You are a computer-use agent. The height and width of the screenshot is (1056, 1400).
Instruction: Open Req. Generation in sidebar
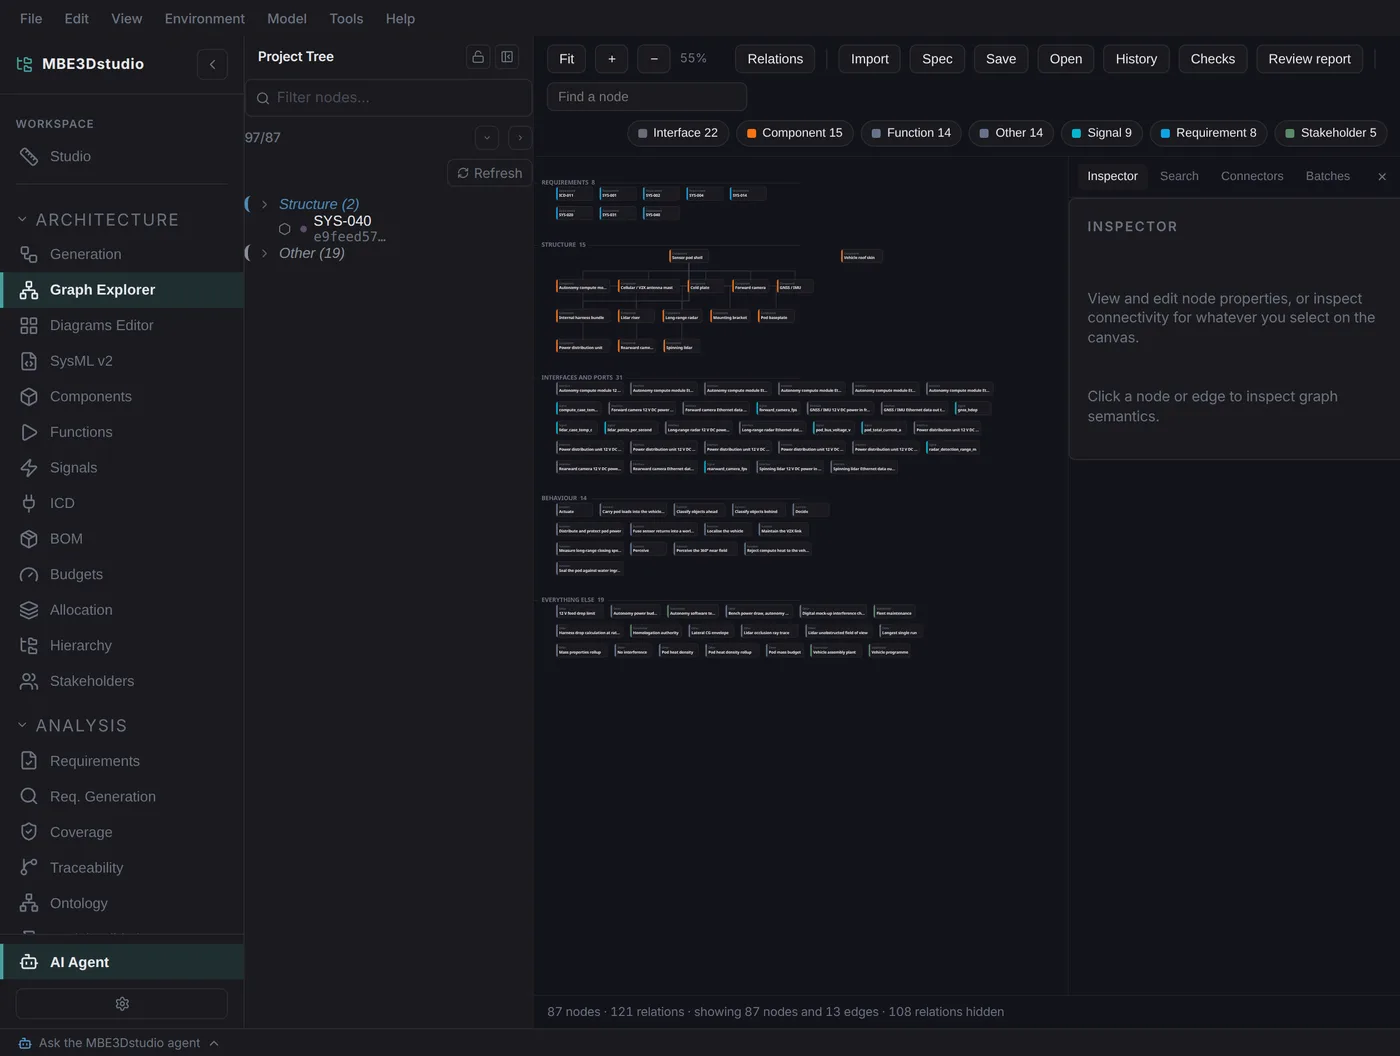coord(121,796)
